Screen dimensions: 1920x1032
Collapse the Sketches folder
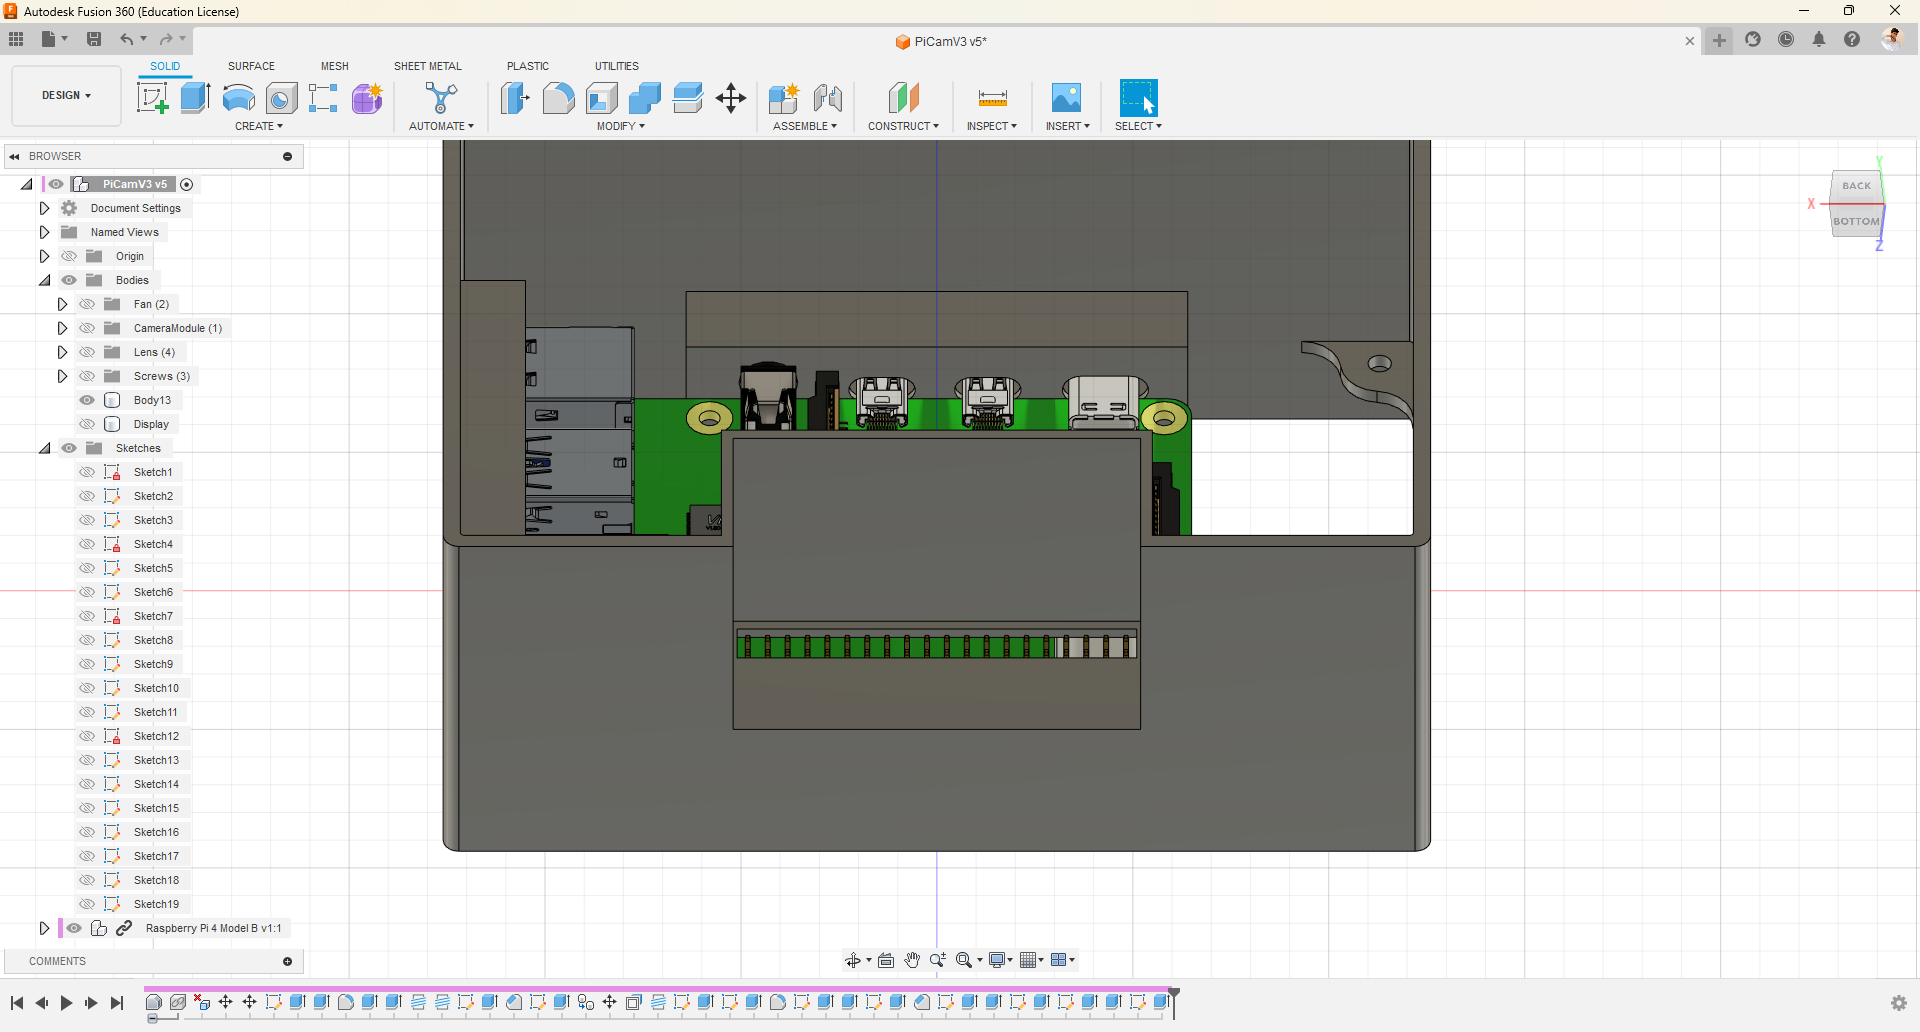(44, 448)
